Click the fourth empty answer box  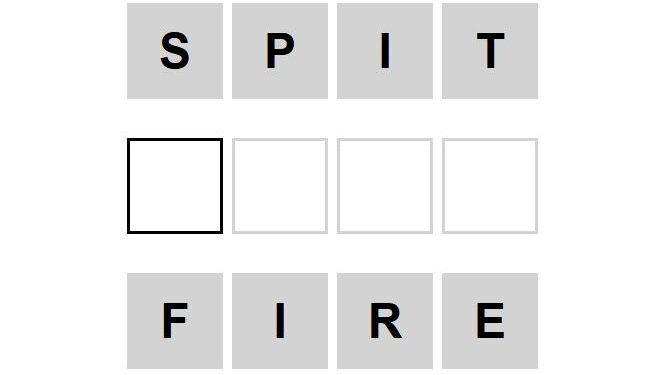coord(490,186)
